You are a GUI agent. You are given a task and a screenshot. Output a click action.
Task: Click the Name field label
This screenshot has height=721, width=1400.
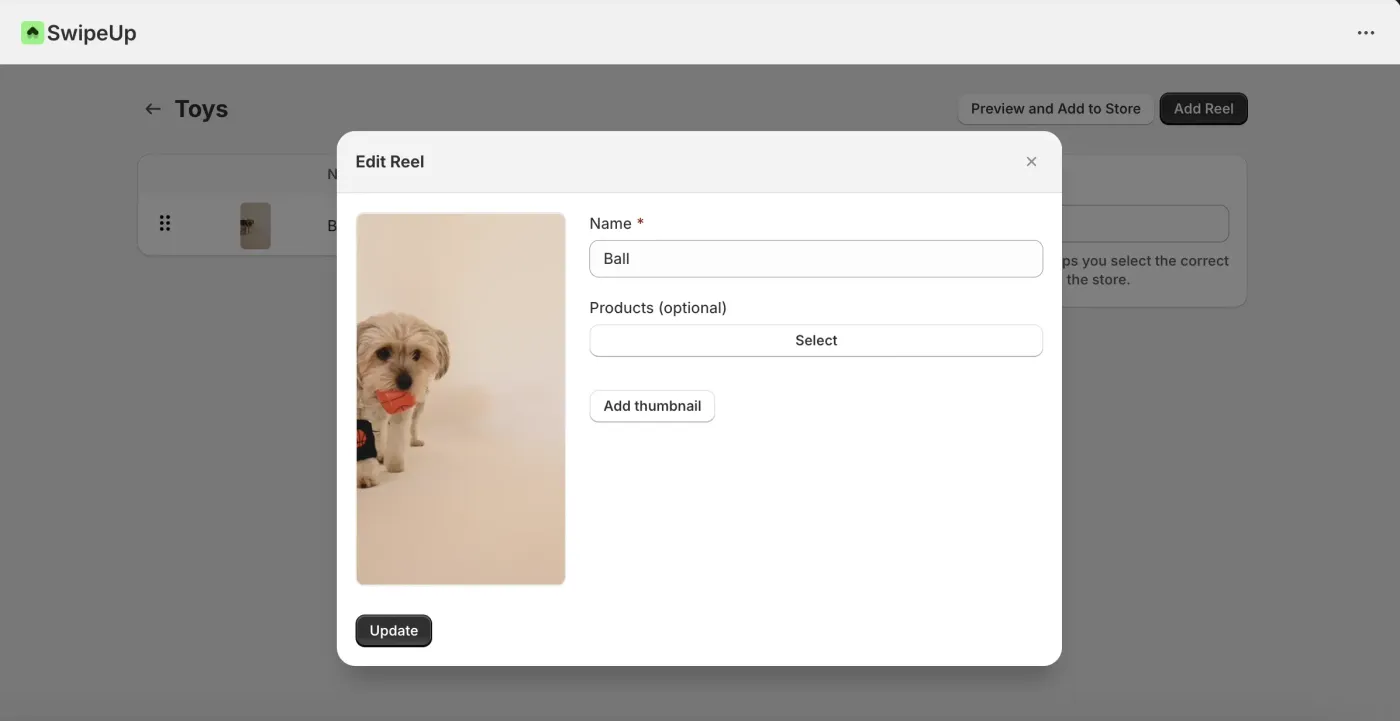pyautogui.click(x=610, y=224)
